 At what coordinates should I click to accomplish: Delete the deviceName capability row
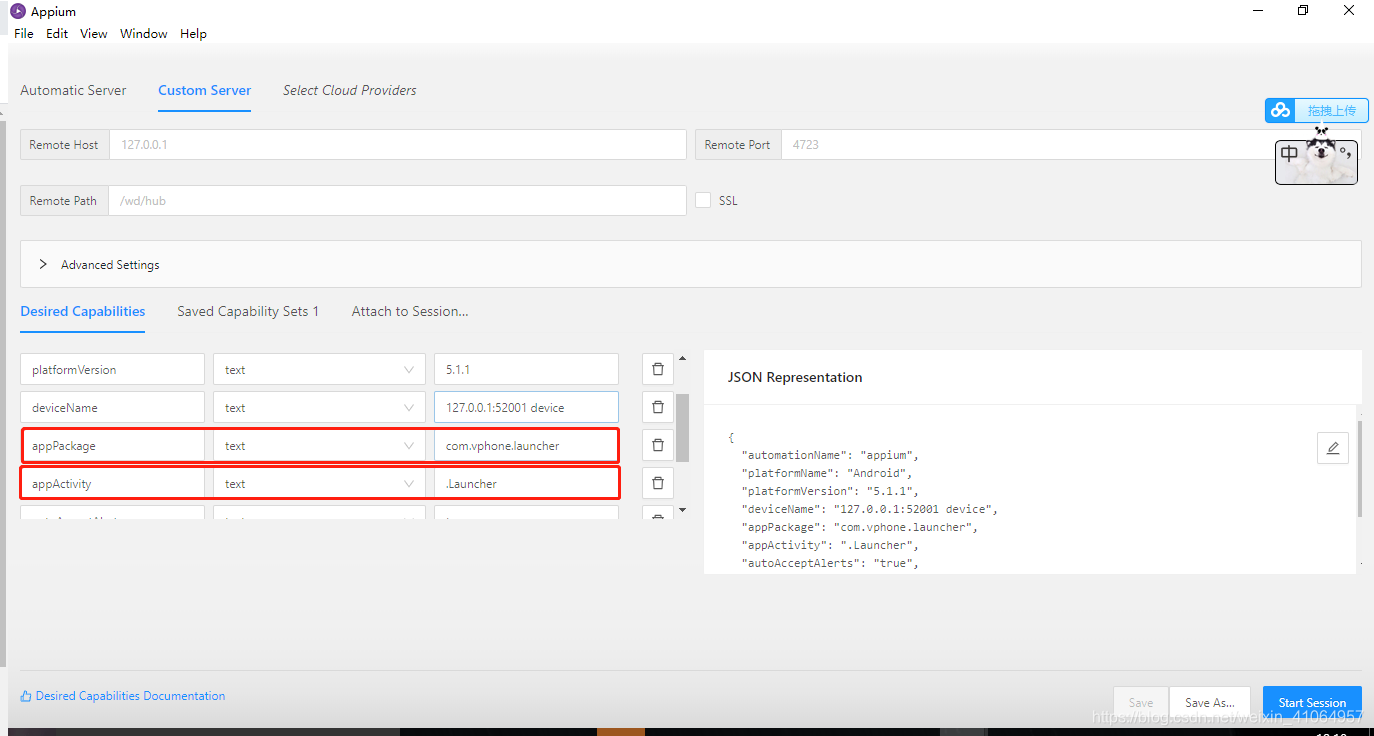[658, 407]
